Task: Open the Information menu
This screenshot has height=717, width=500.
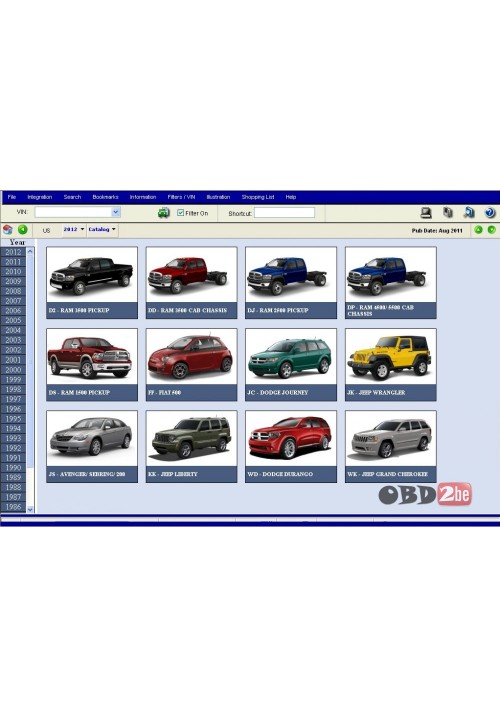Action: (x=143, y=197)
